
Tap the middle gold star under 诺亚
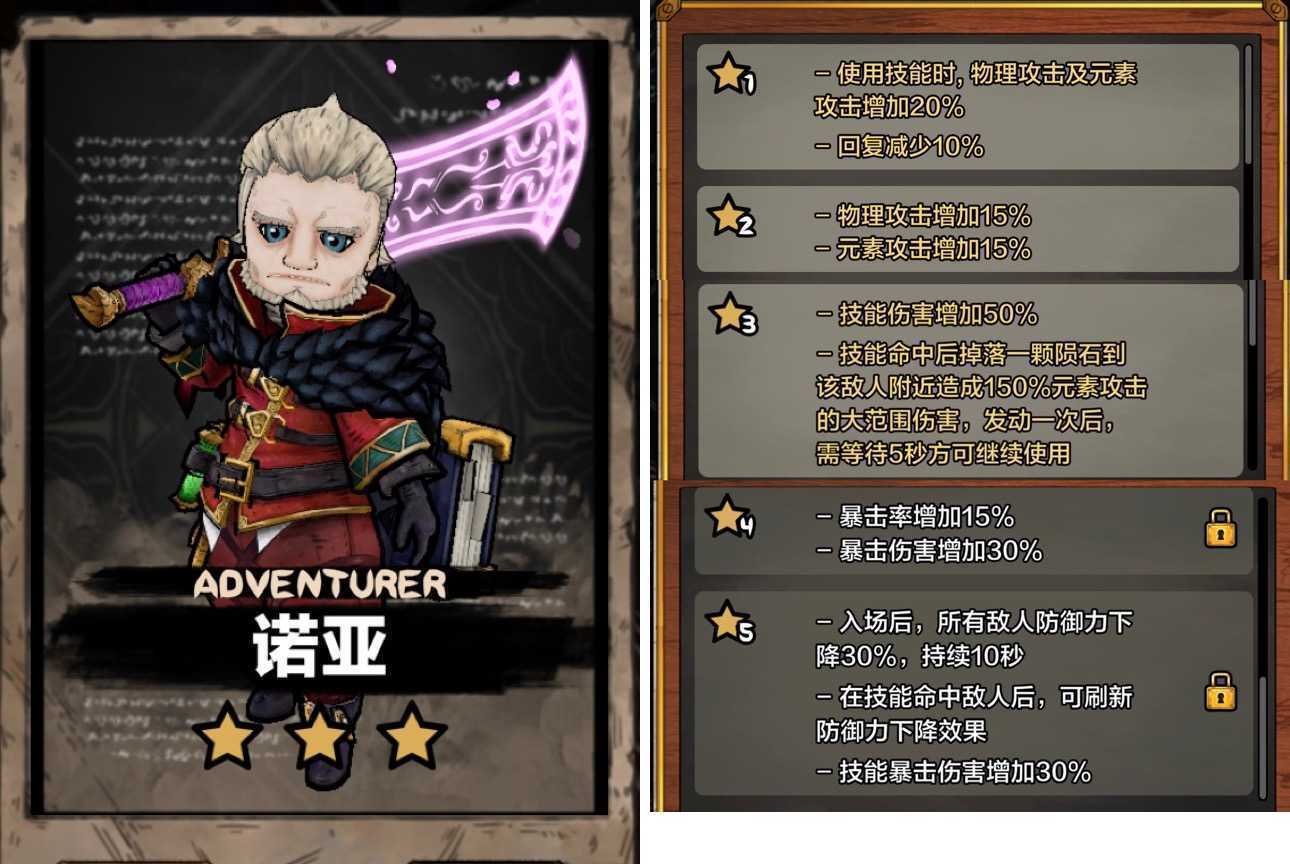319,737
